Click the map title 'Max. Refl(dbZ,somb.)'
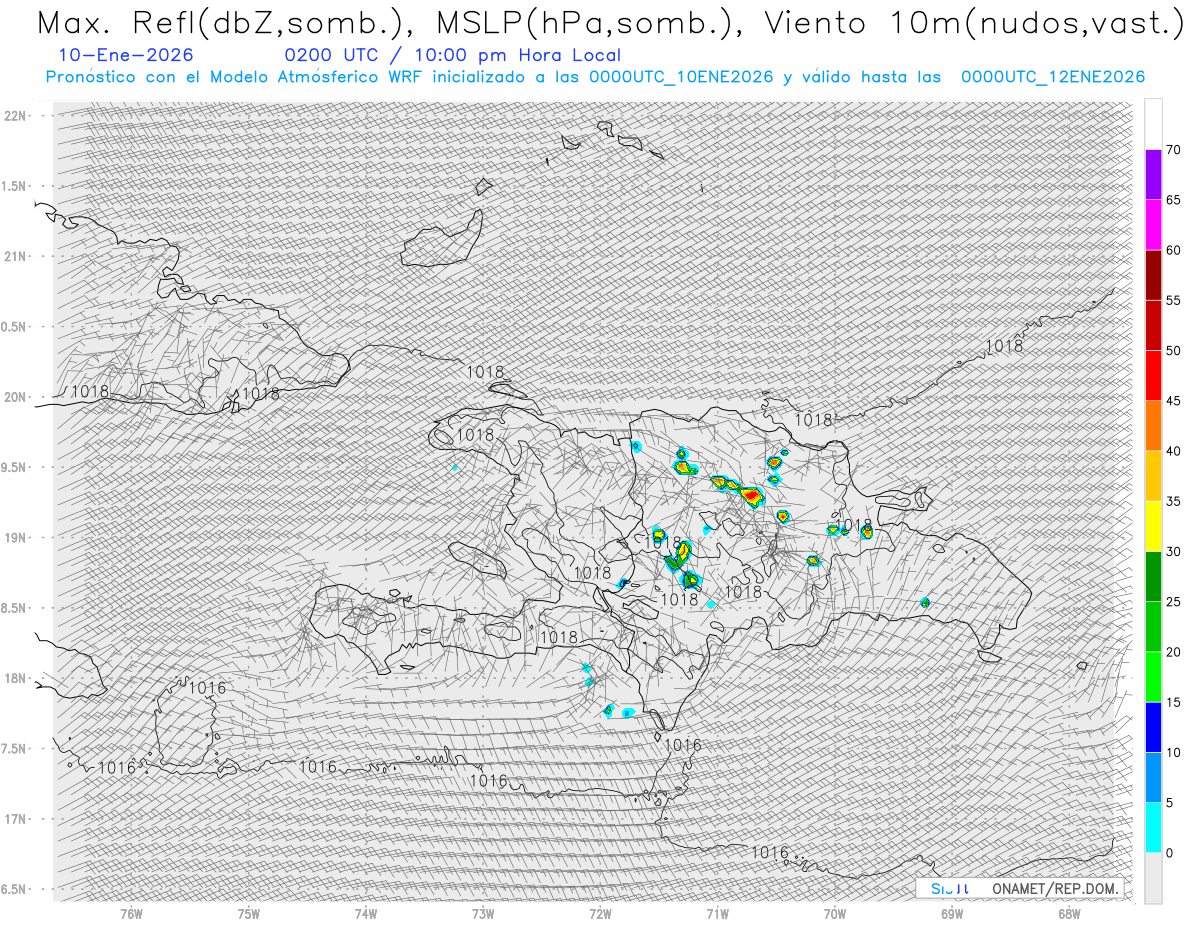Viewport: 1200px width, 927px height. 226,23
